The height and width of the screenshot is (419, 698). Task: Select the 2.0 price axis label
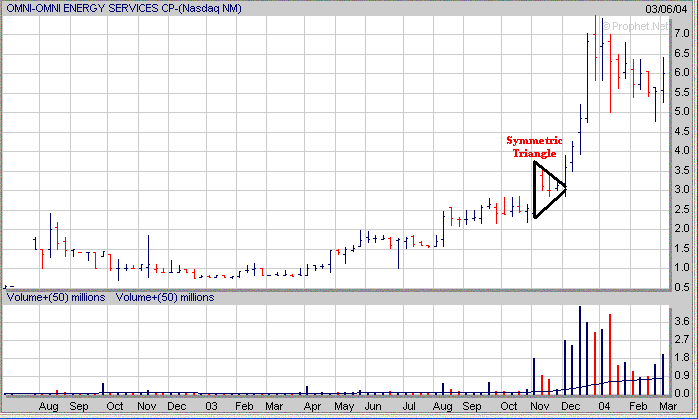pyautogui.click(x=682, y=228)
